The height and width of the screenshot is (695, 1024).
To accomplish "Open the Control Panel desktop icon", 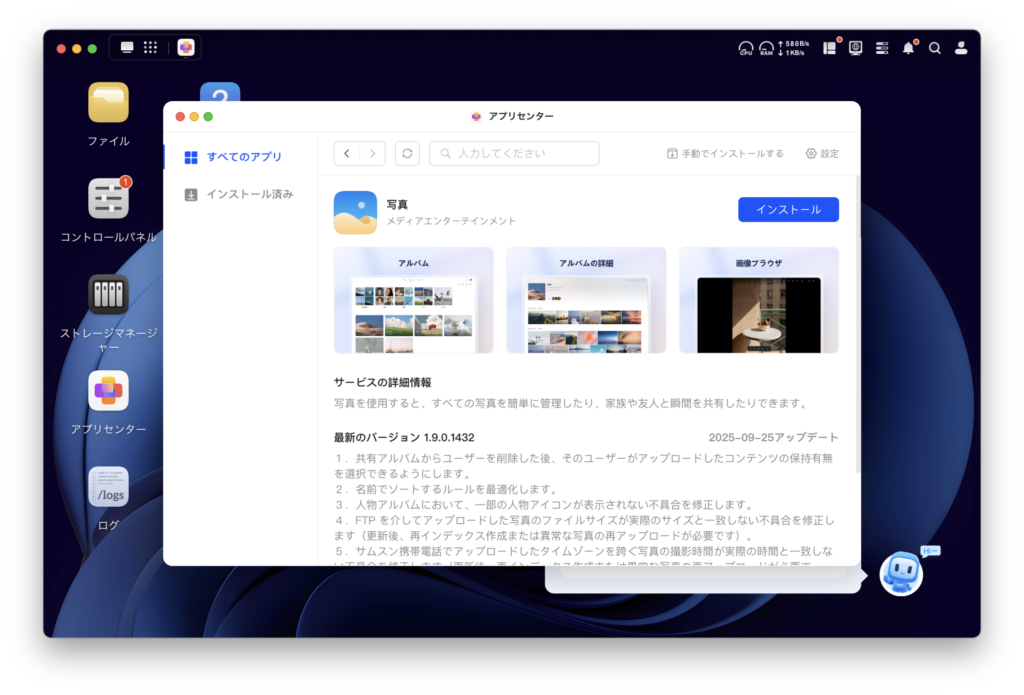I will click(x=108, y=198).
